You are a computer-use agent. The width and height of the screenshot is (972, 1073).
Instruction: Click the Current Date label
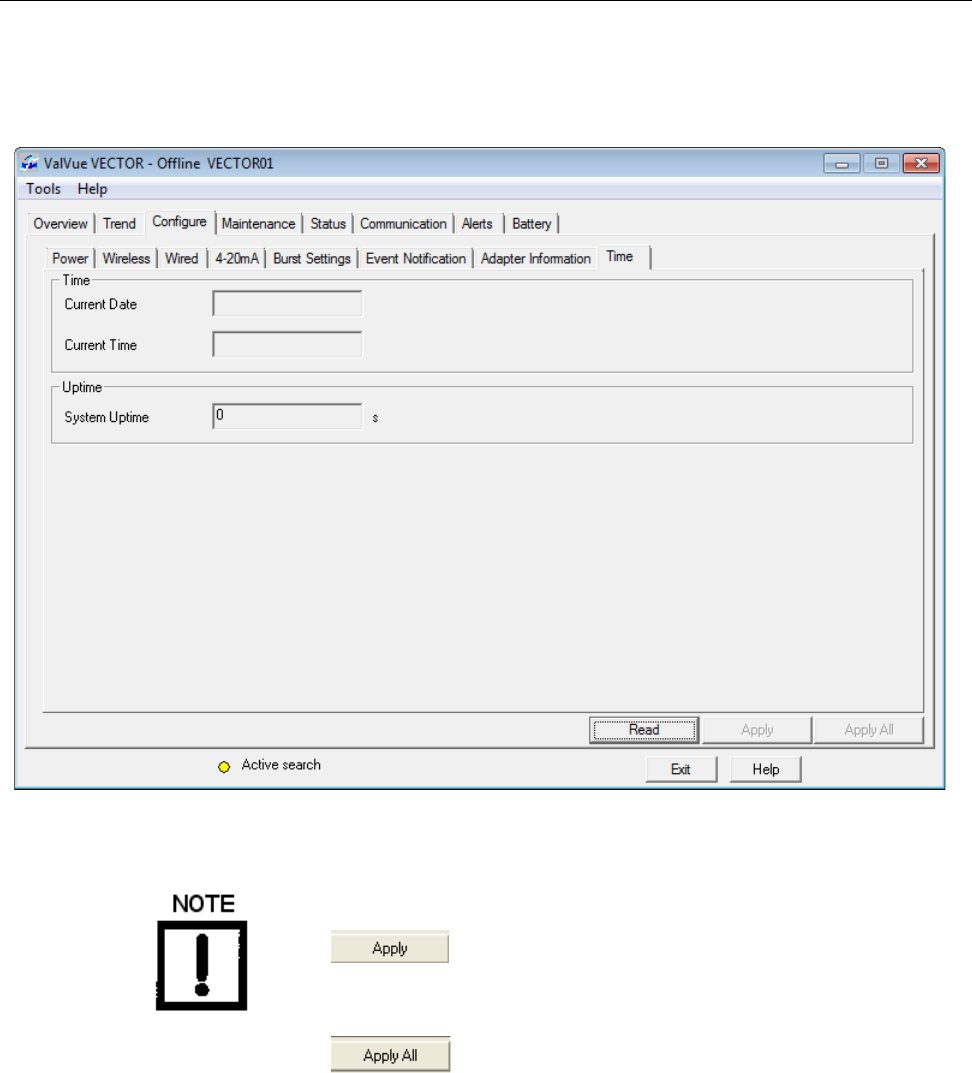click(x=101, y=305)
